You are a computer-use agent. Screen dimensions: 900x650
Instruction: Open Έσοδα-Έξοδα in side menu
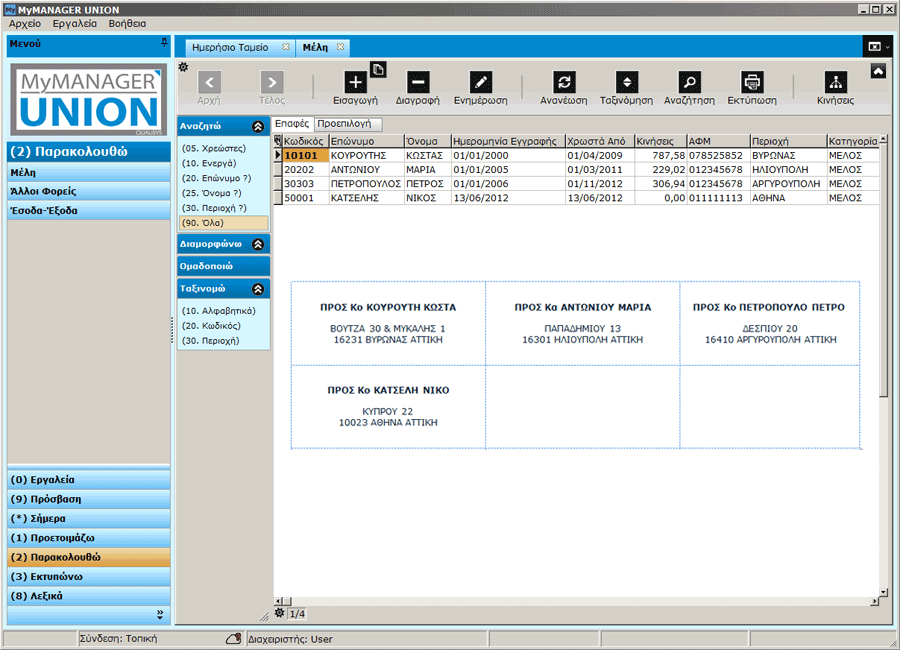[89, 210]
